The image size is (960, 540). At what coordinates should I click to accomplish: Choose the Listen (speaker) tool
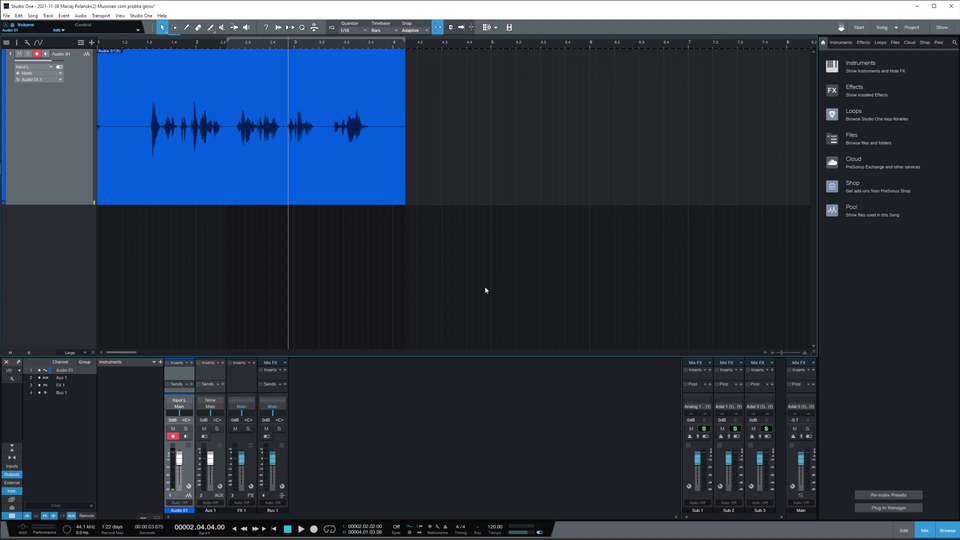tap(247, 27)
